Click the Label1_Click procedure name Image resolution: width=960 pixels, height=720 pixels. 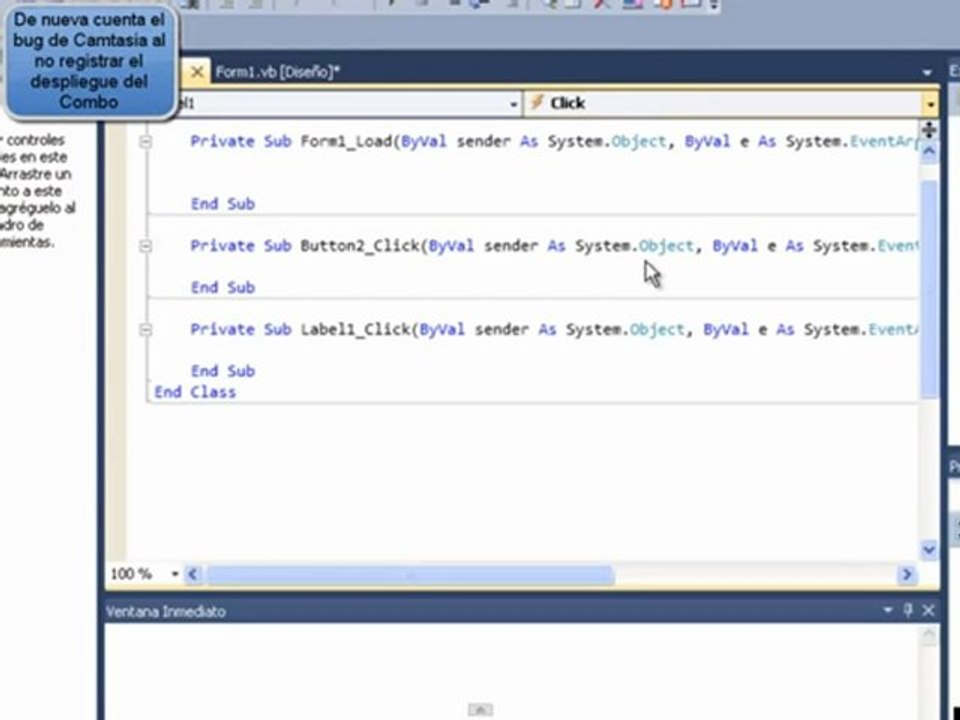[x=355, y=330]
